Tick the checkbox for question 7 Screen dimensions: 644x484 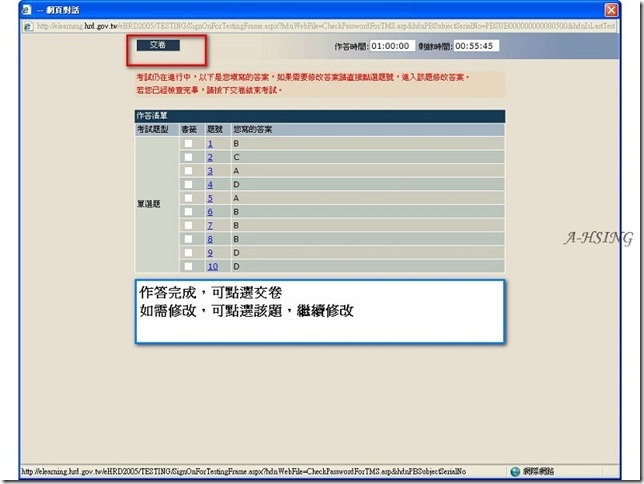[x=188, y=225]
